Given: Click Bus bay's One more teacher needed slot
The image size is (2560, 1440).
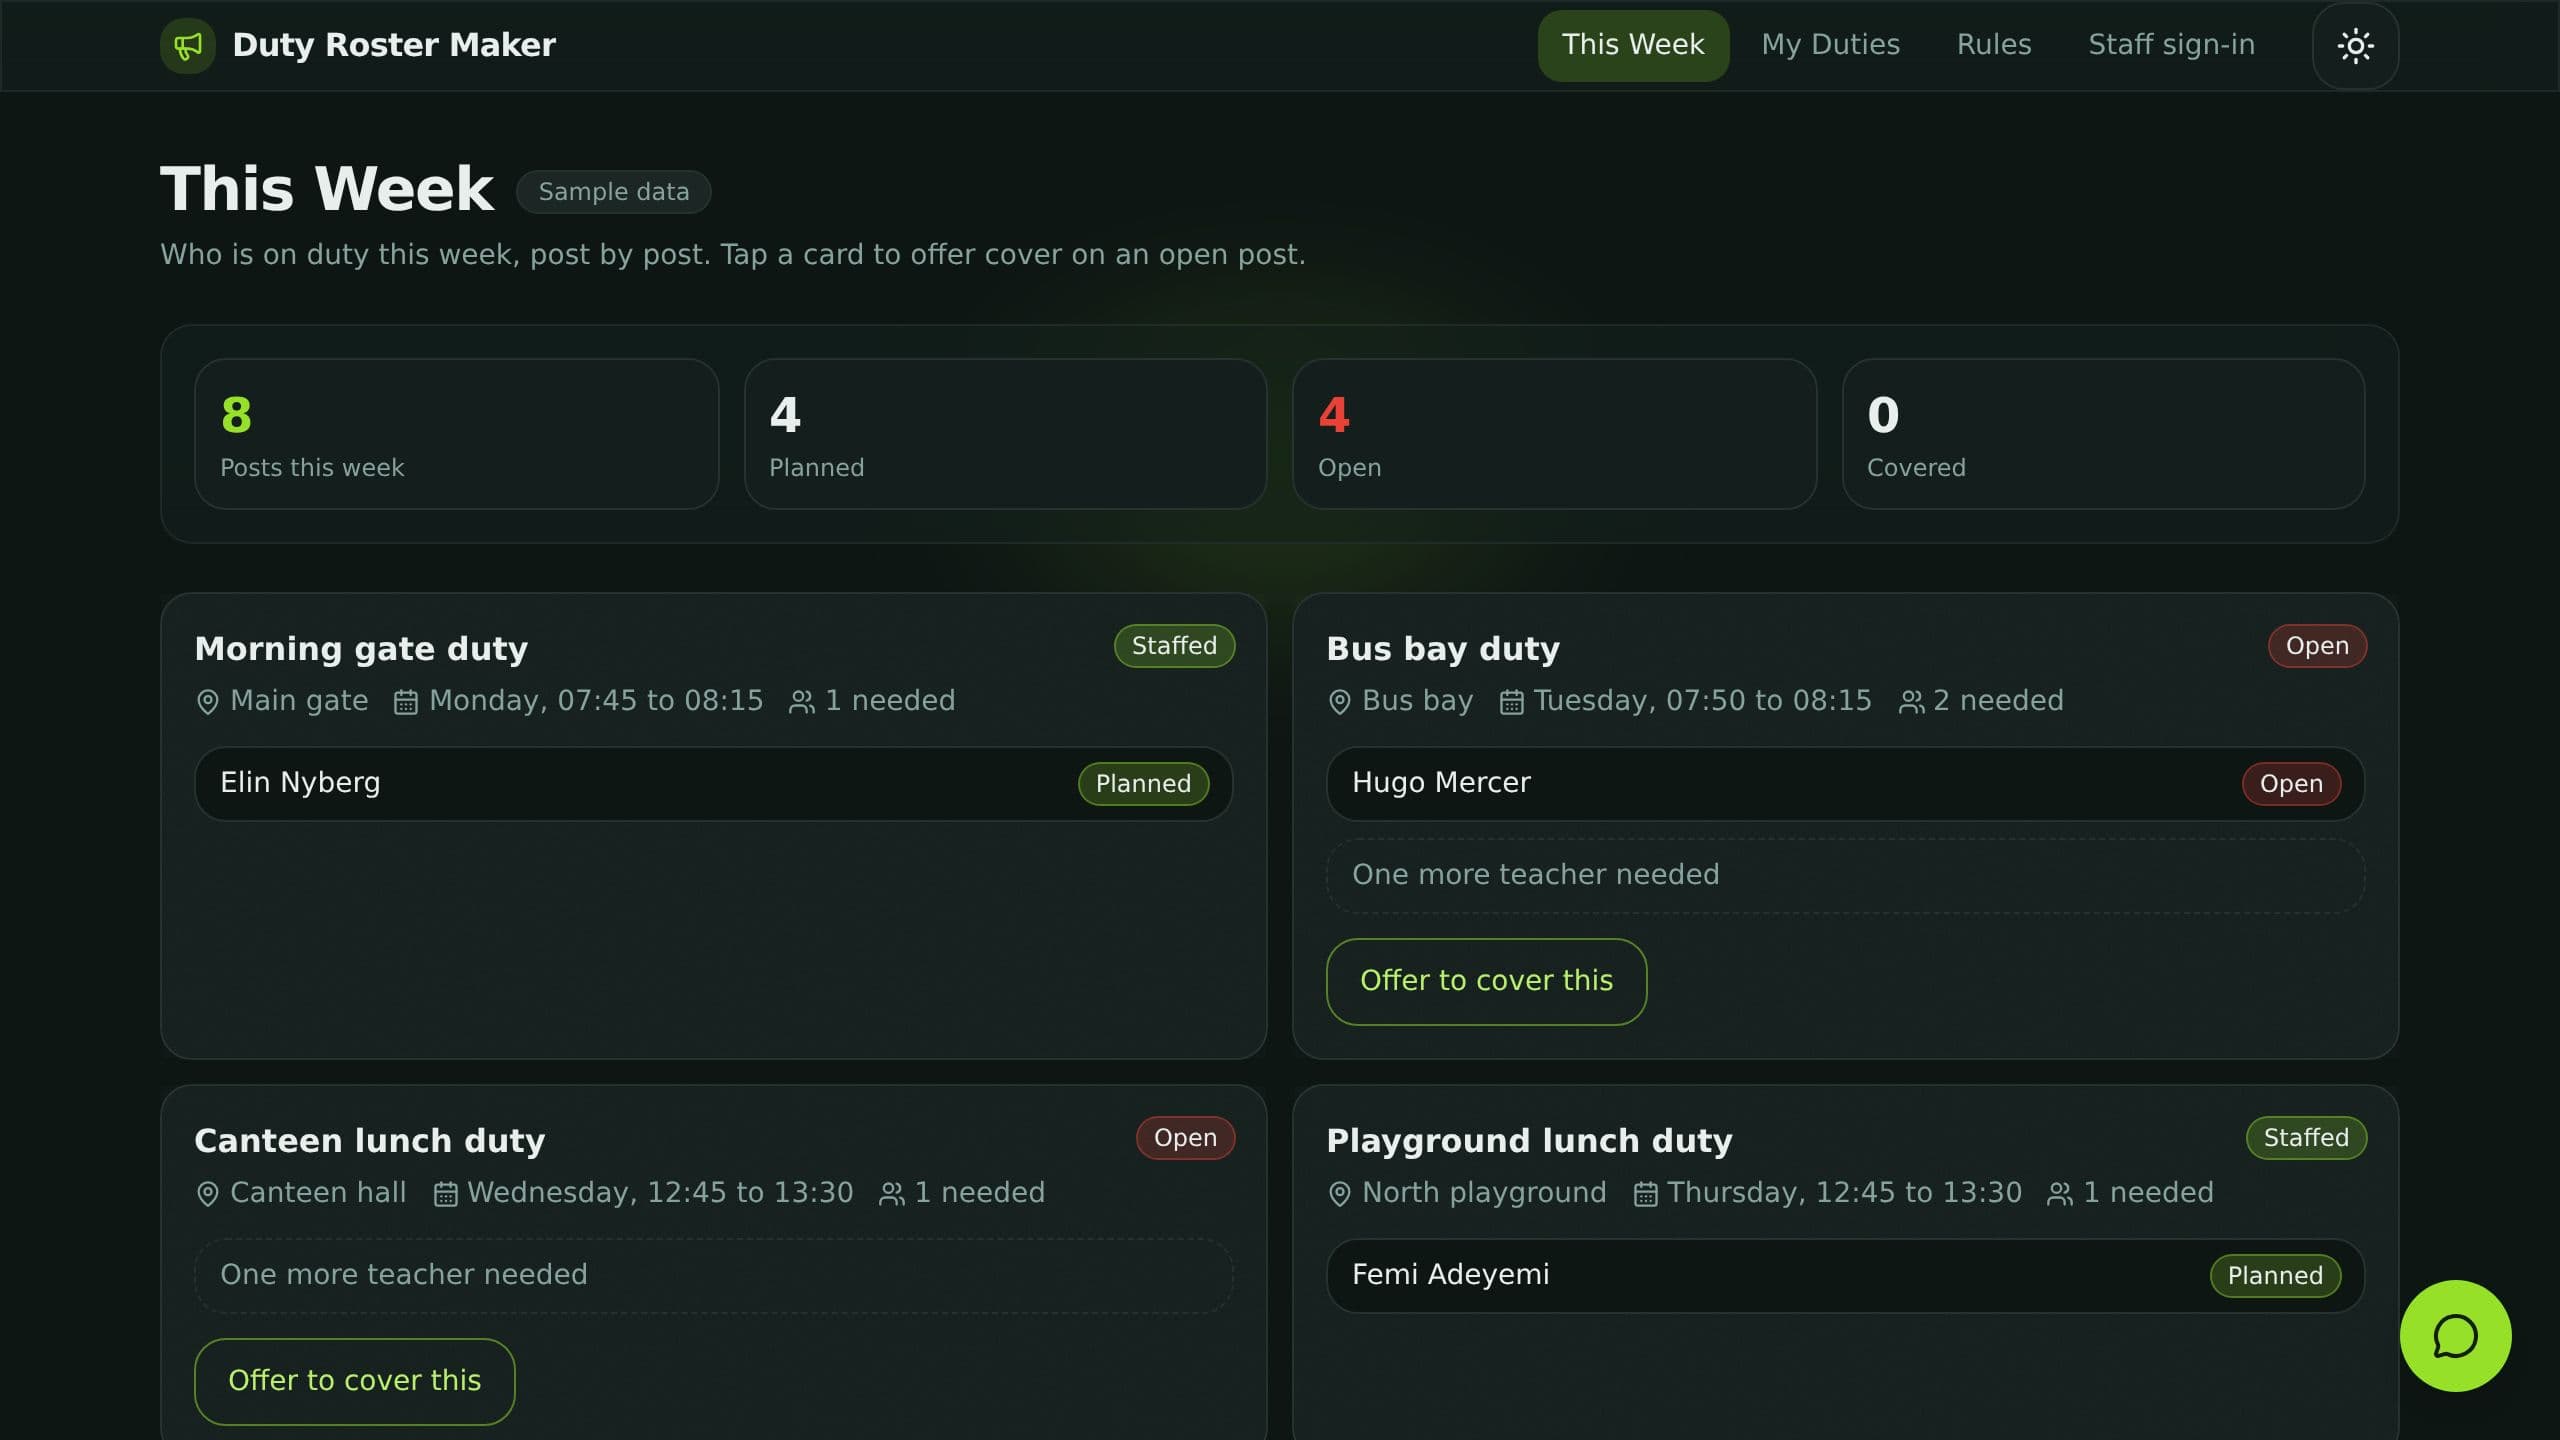Looking at the screenshot, I should 1845,875.
